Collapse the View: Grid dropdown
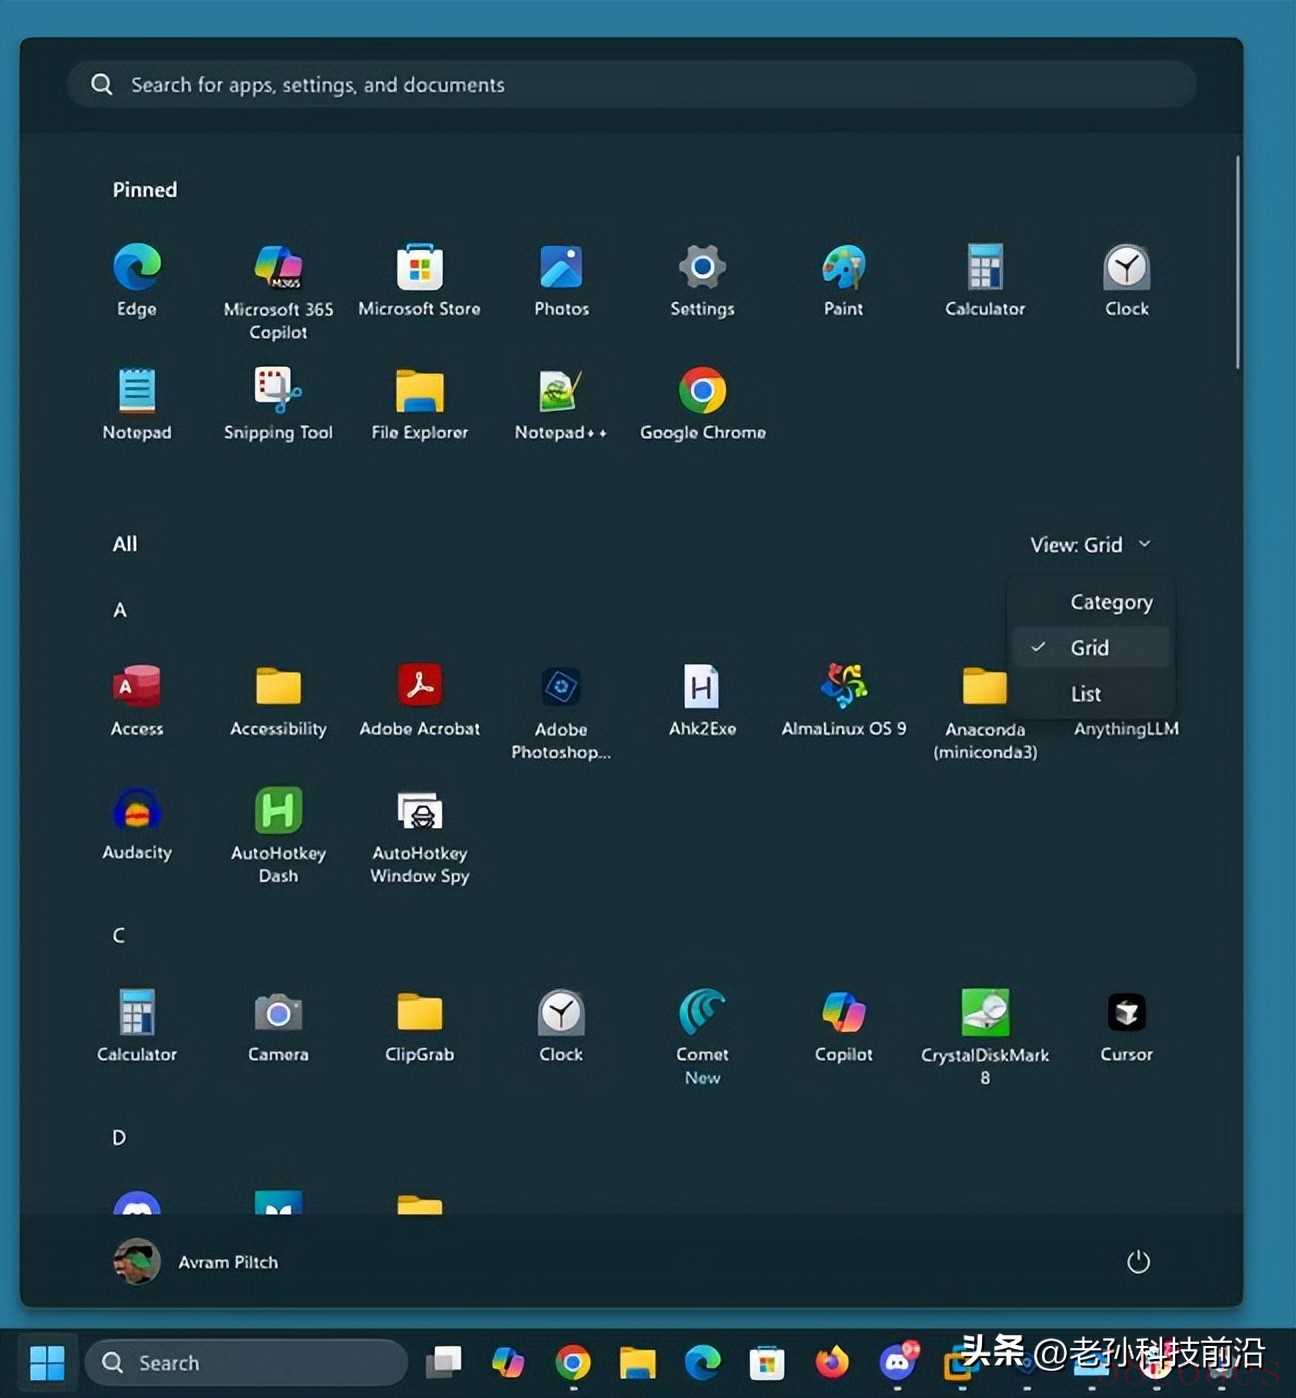This screenshot has width=1296, height=1398. pos(1090,545)
